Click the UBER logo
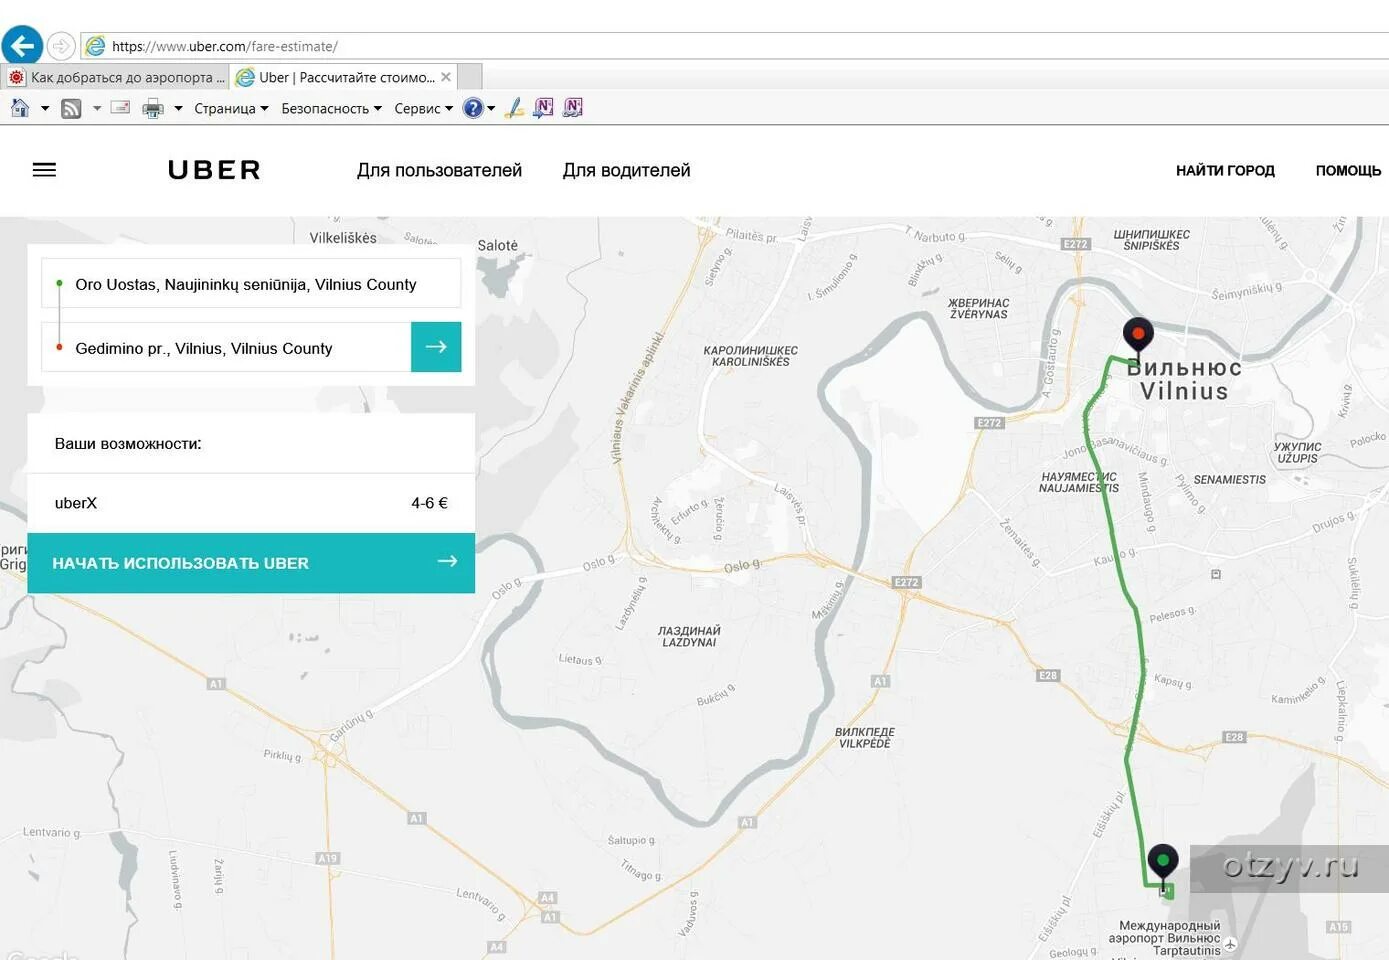This screenshot has width=1389, height=960. pos(214,170)
